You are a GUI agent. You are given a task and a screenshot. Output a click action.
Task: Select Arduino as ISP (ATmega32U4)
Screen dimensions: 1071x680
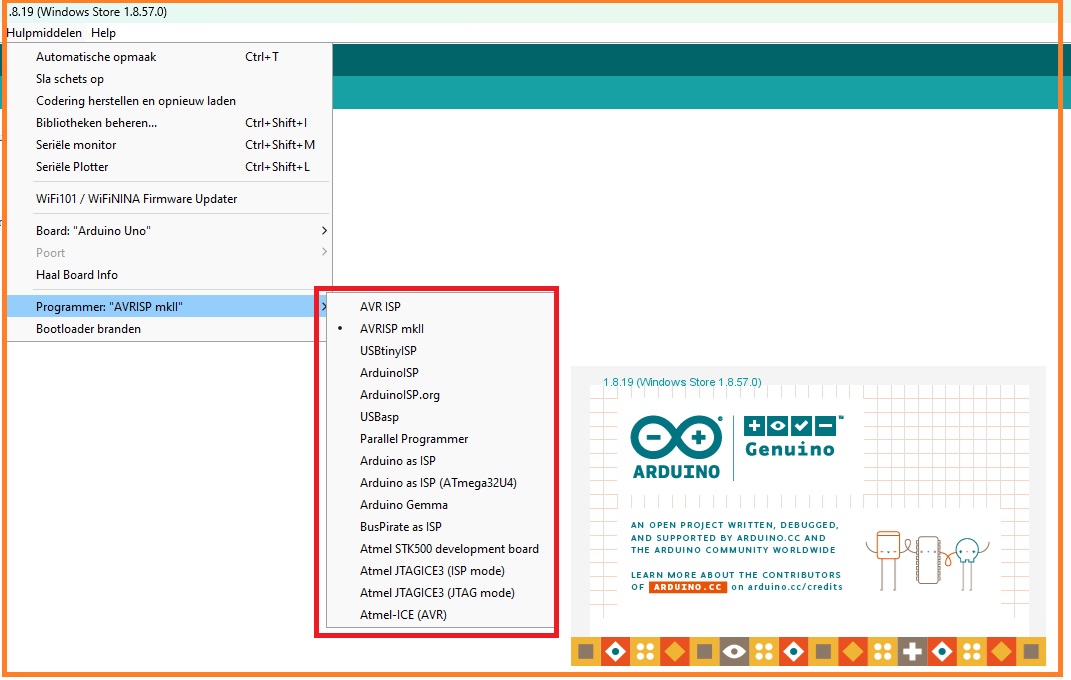coord(441,483)
